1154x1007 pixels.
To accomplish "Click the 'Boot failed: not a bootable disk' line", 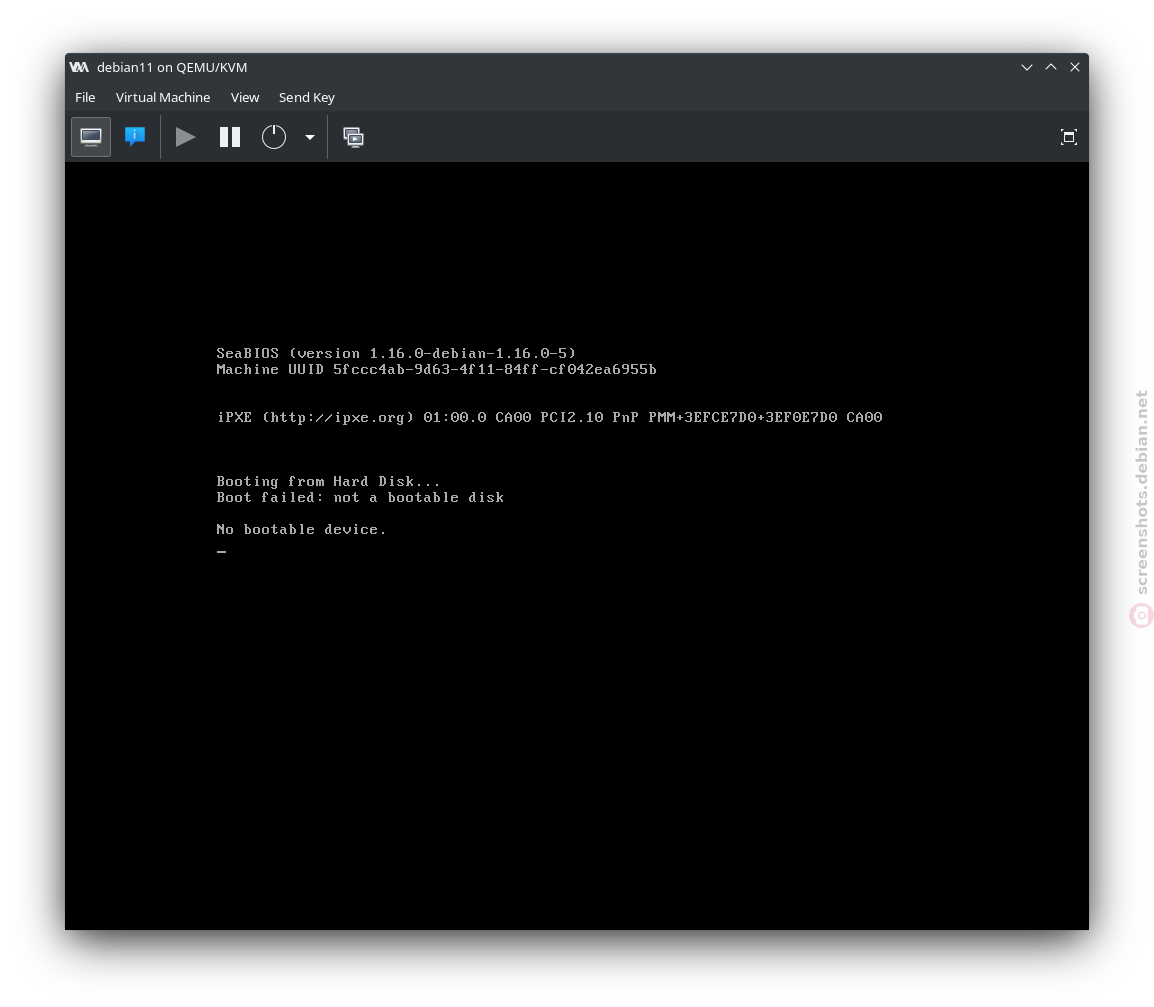I will (361, 498).
